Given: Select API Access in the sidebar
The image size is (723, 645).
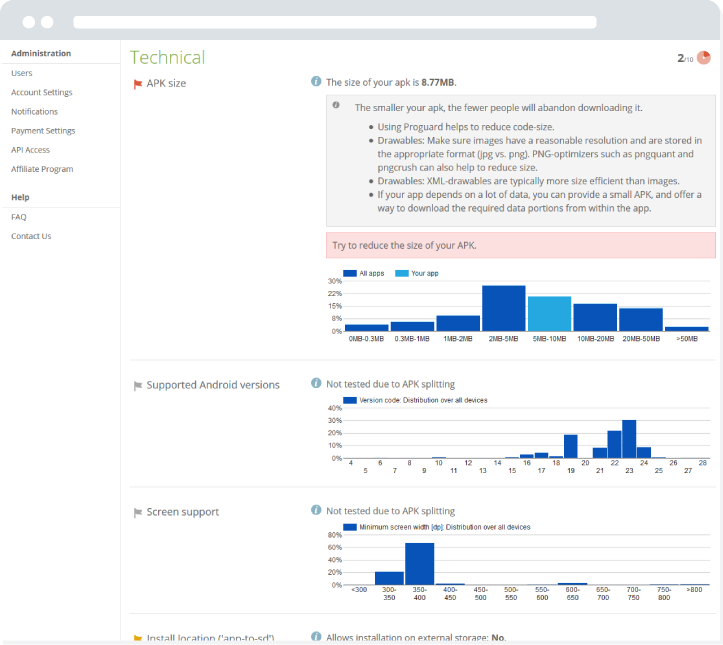Looking at the screenshot, I should 30,149.
